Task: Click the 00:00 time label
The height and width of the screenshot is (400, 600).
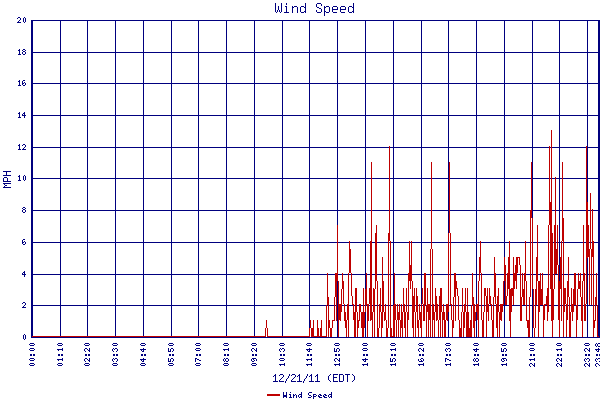Action: pos(32,354)
